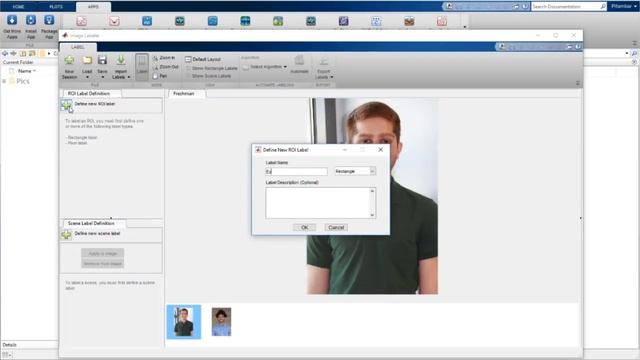Open the Export Labels dropdown

pos(324,67)
